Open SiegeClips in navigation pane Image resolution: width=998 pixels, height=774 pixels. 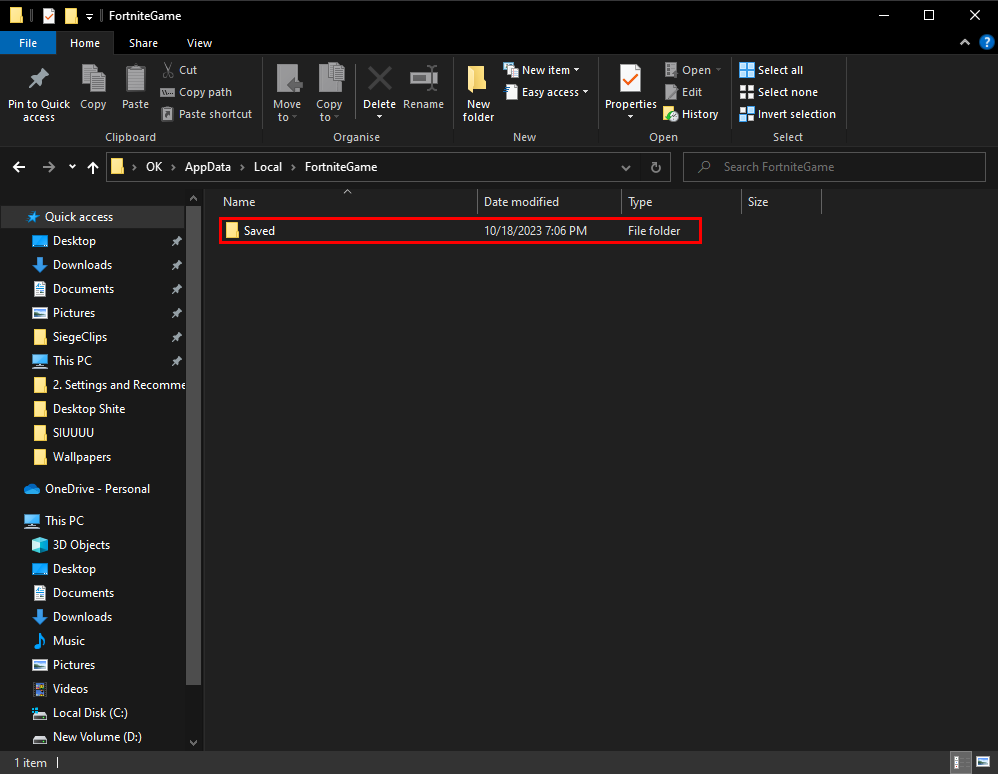tap(80, 337)
